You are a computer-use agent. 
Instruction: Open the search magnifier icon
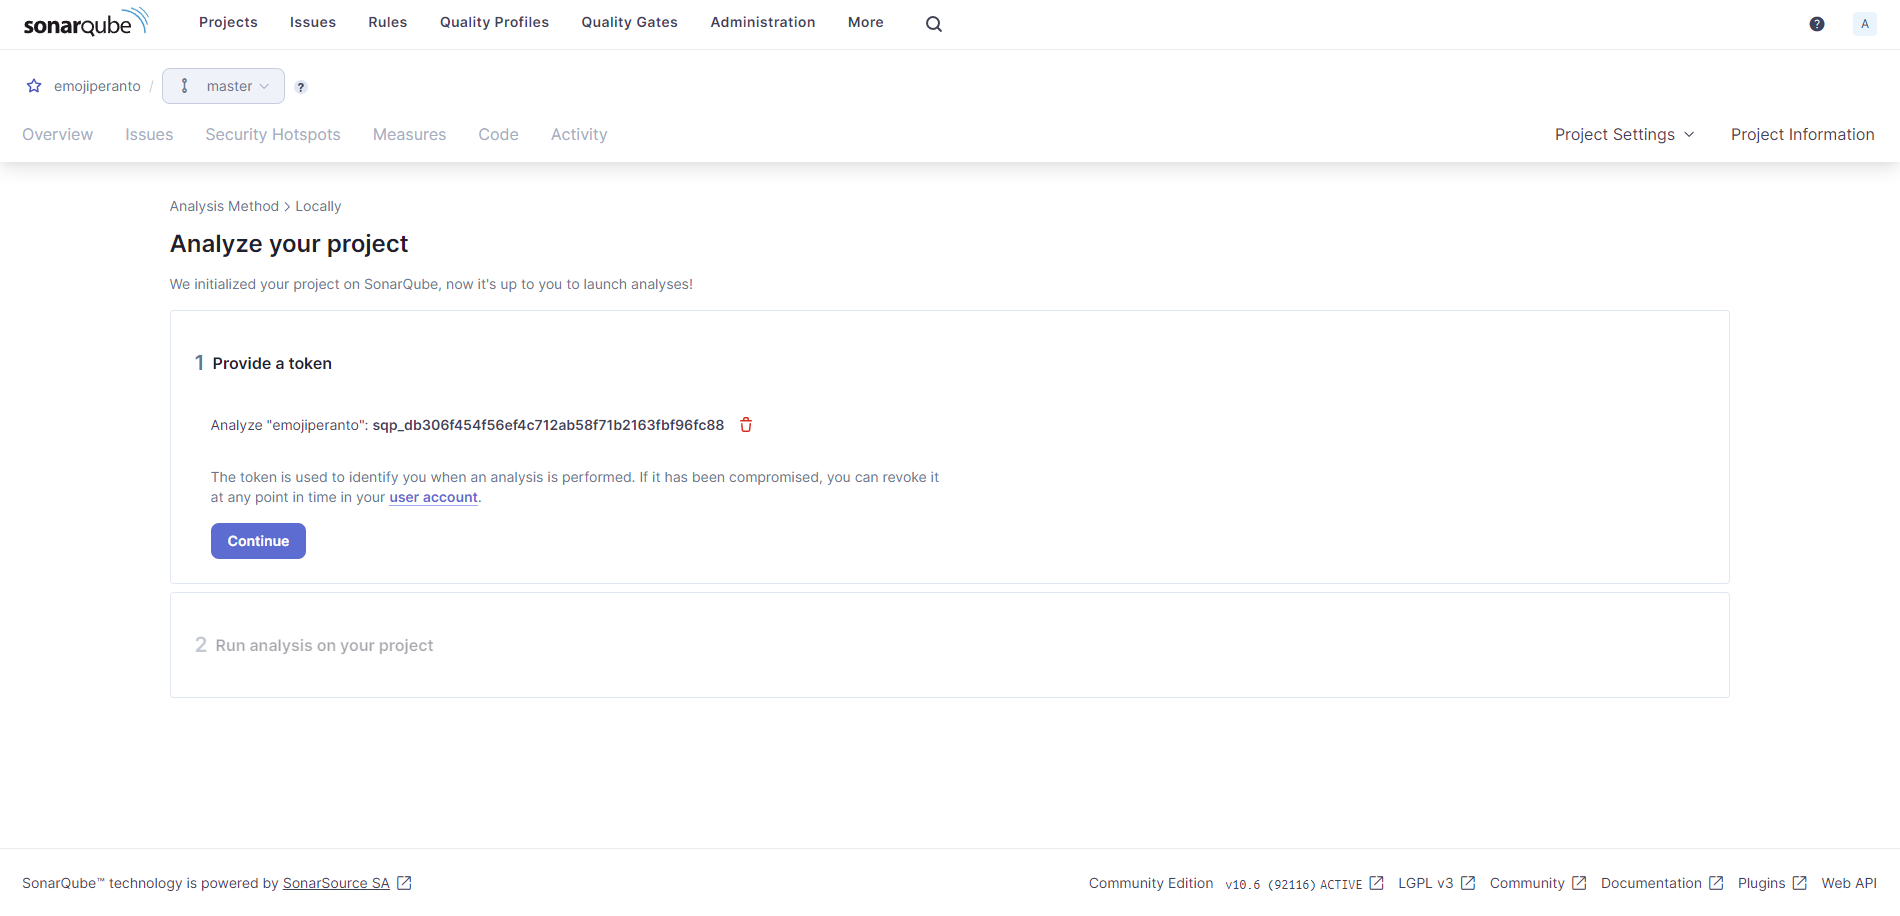tap(933, 24)
